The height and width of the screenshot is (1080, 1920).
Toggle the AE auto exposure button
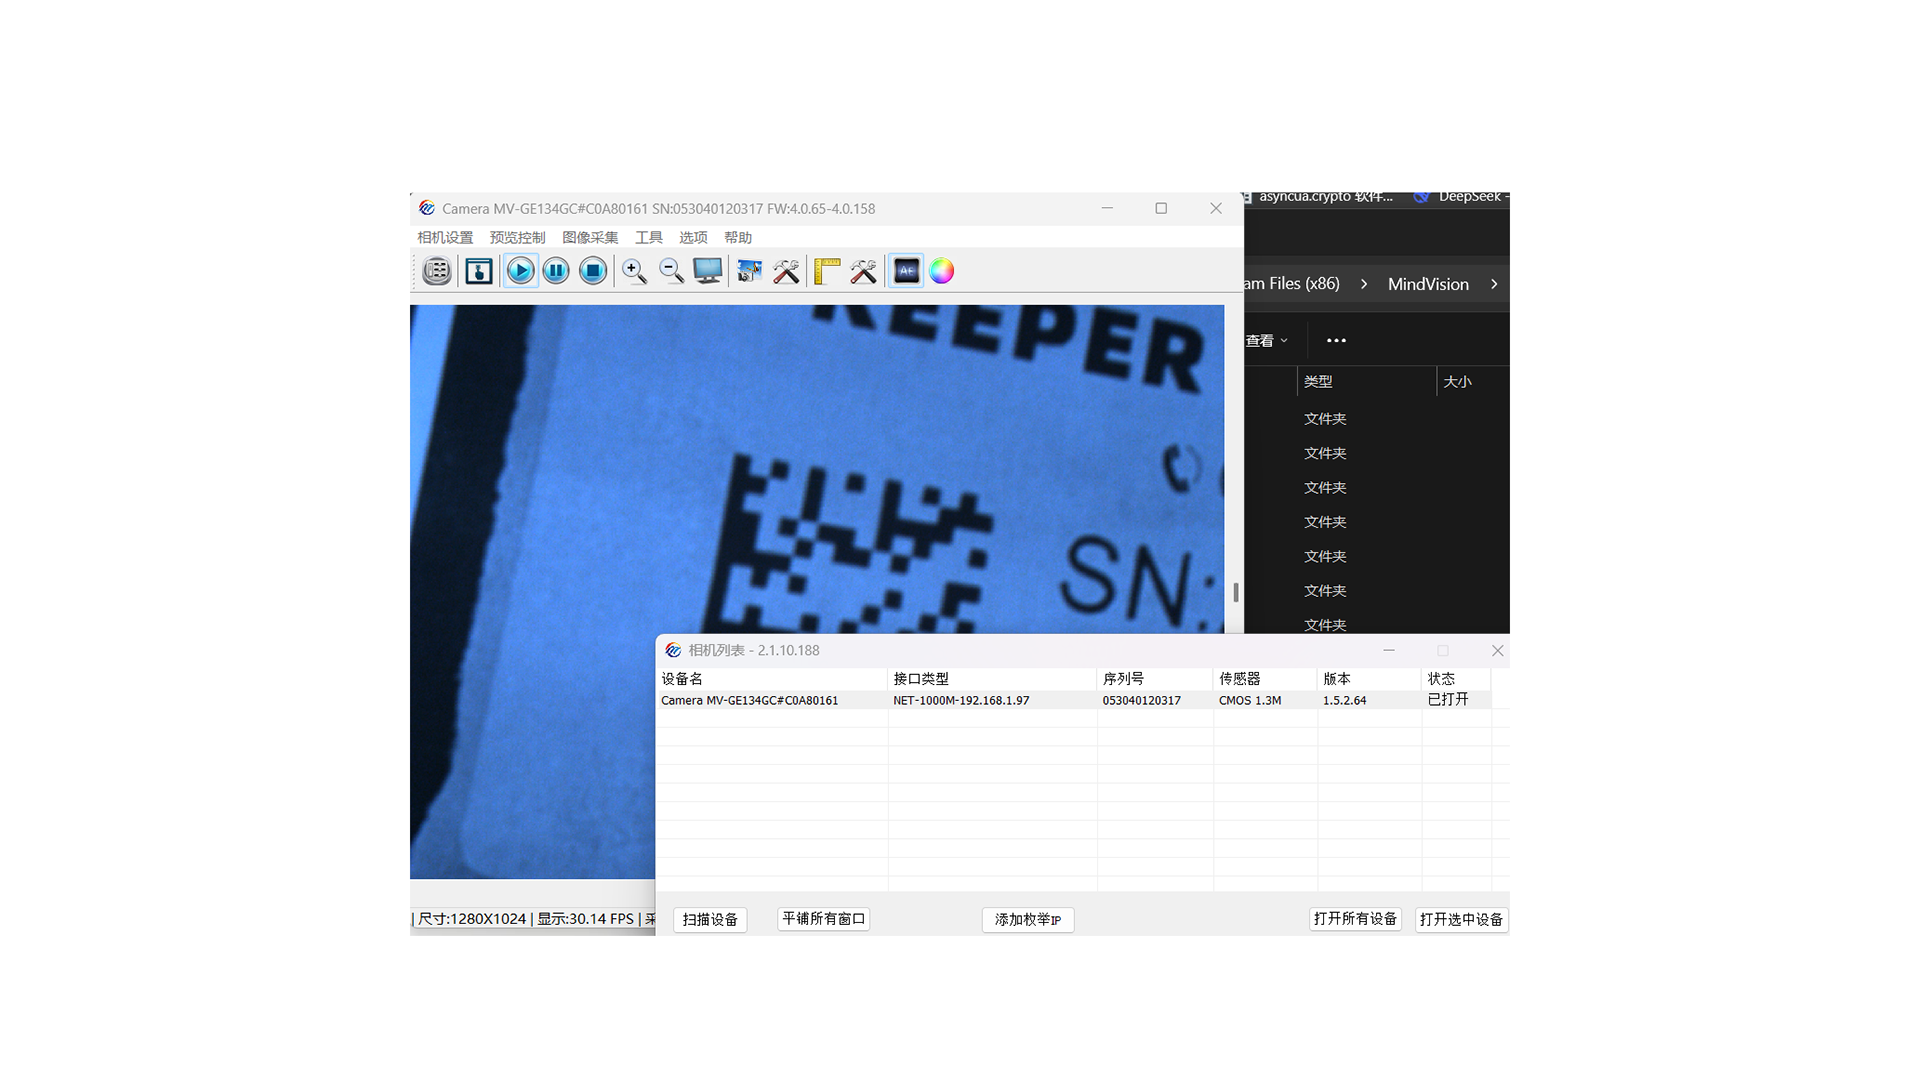coord(906,271)
